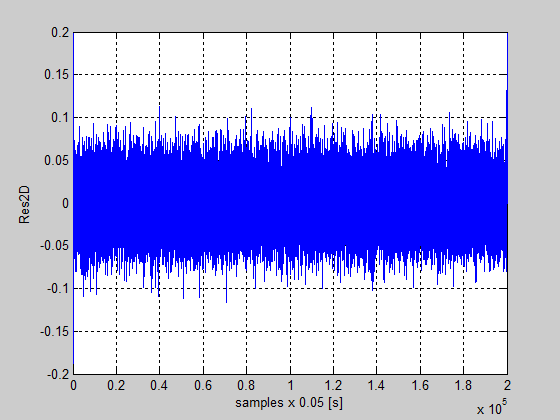Select the -0.05 y-axis tick label
560x420 pixels.
(x=55, y=246)
